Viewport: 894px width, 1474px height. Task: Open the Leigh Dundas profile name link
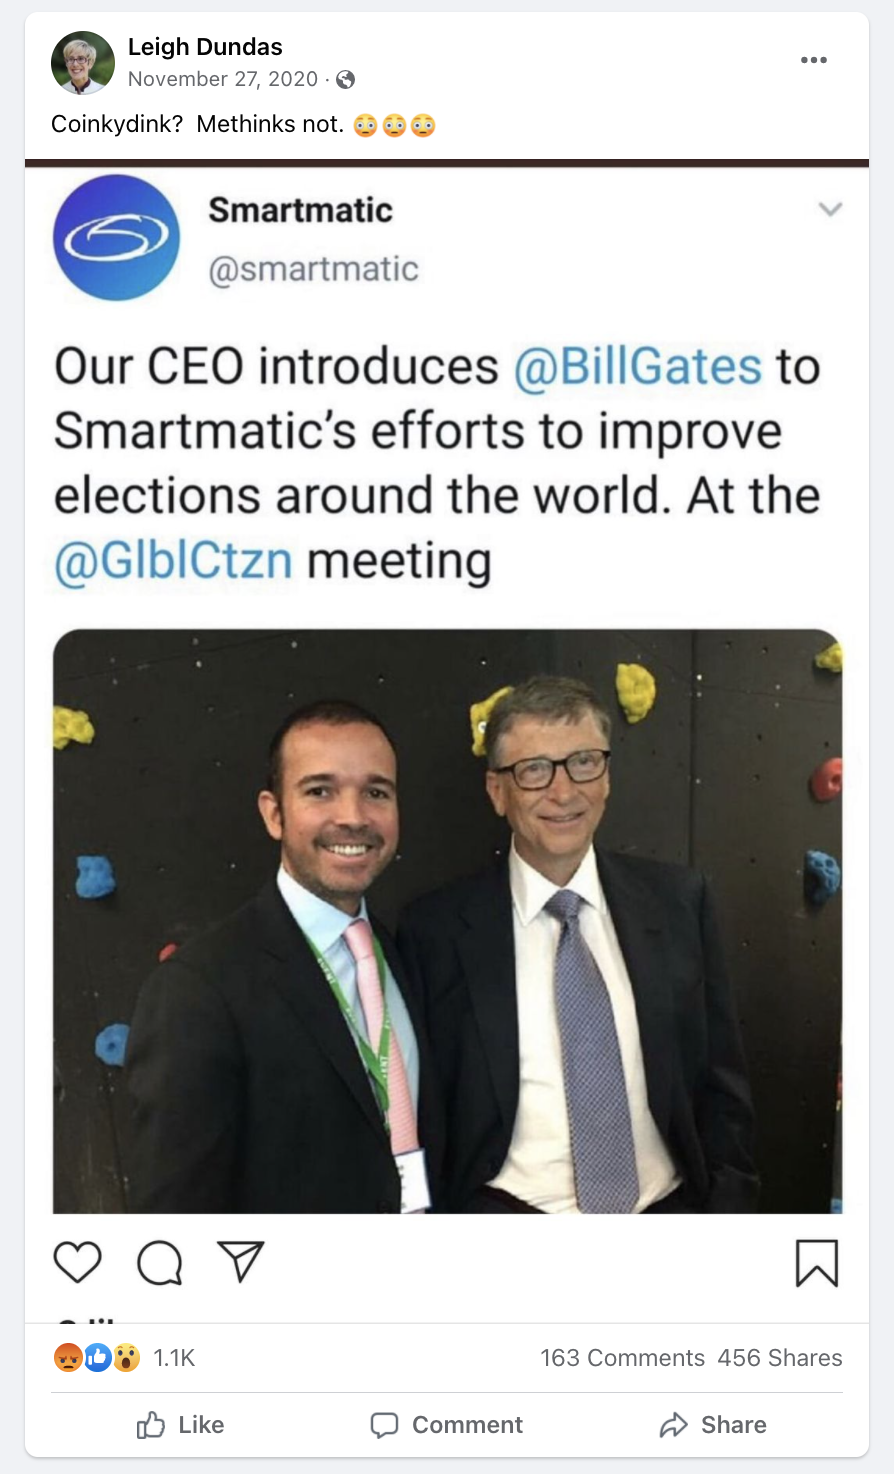205,47
